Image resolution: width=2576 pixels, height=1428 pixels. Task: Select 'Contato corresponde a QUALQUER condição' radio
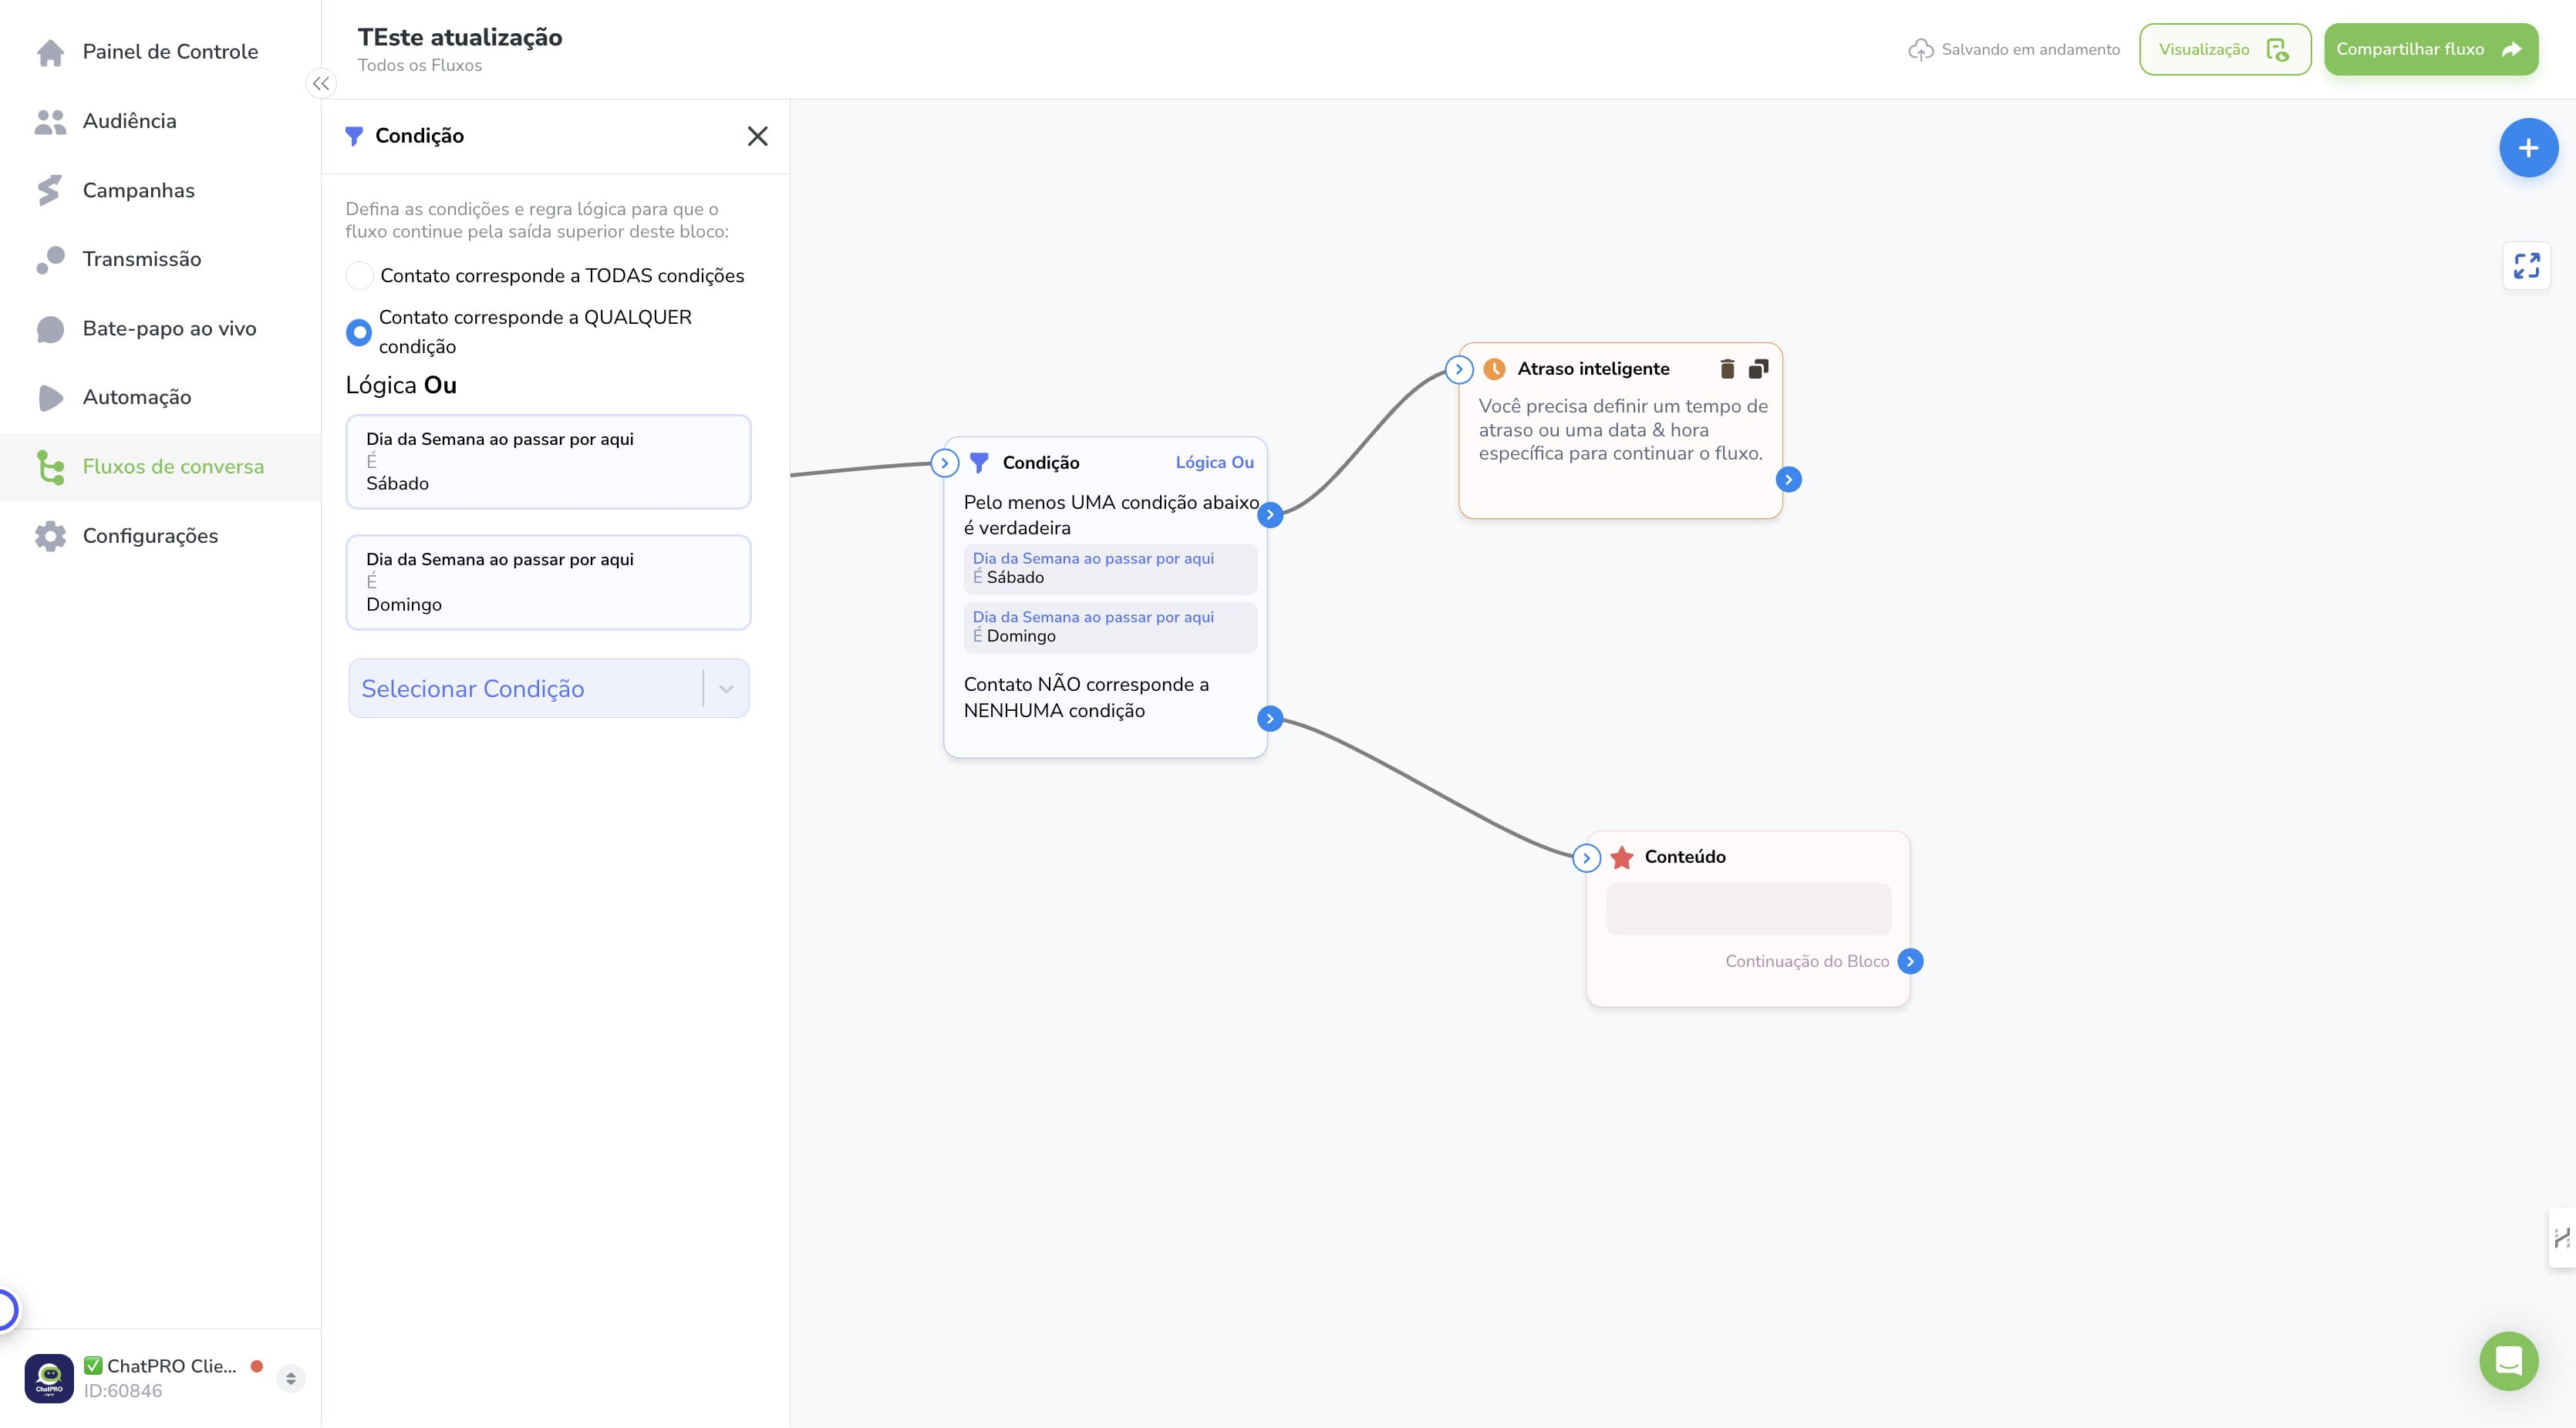click(x=359, y=332)
